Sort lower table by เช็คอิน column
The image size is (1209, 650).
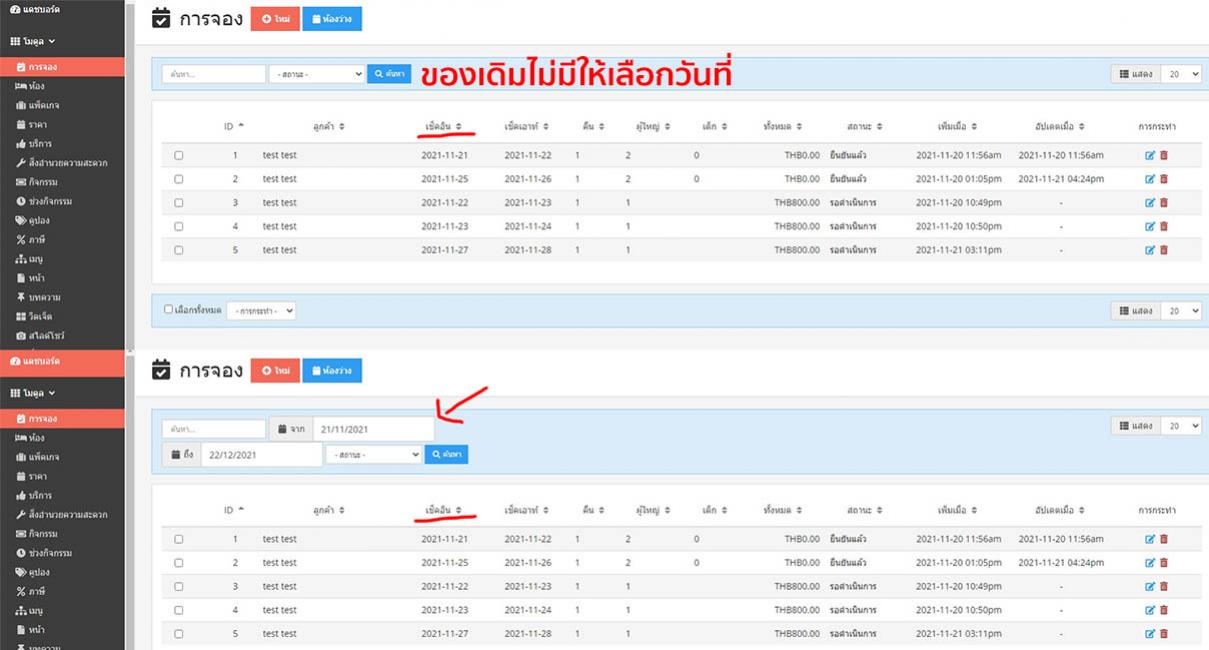pyautogui.click(x=444, y=510)
